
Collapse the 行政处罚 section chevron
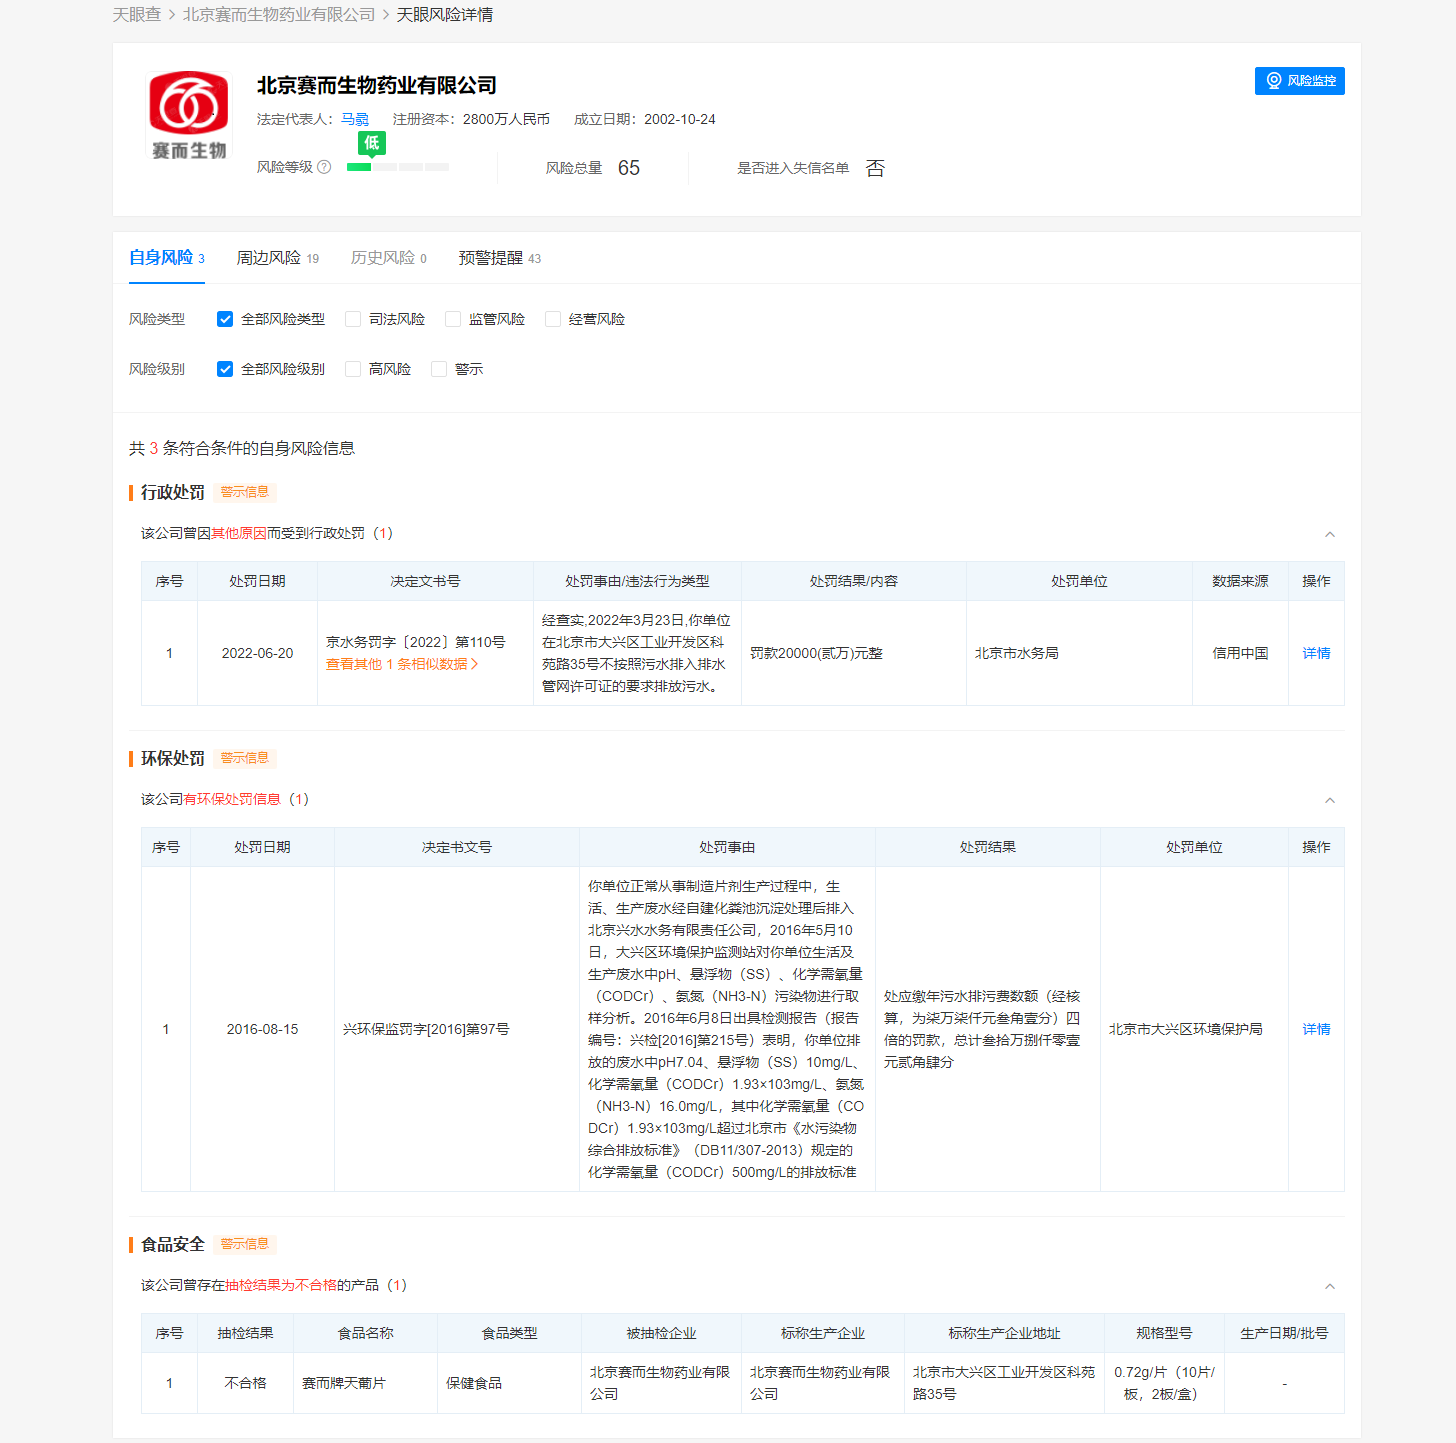[x=1330, y=534]
